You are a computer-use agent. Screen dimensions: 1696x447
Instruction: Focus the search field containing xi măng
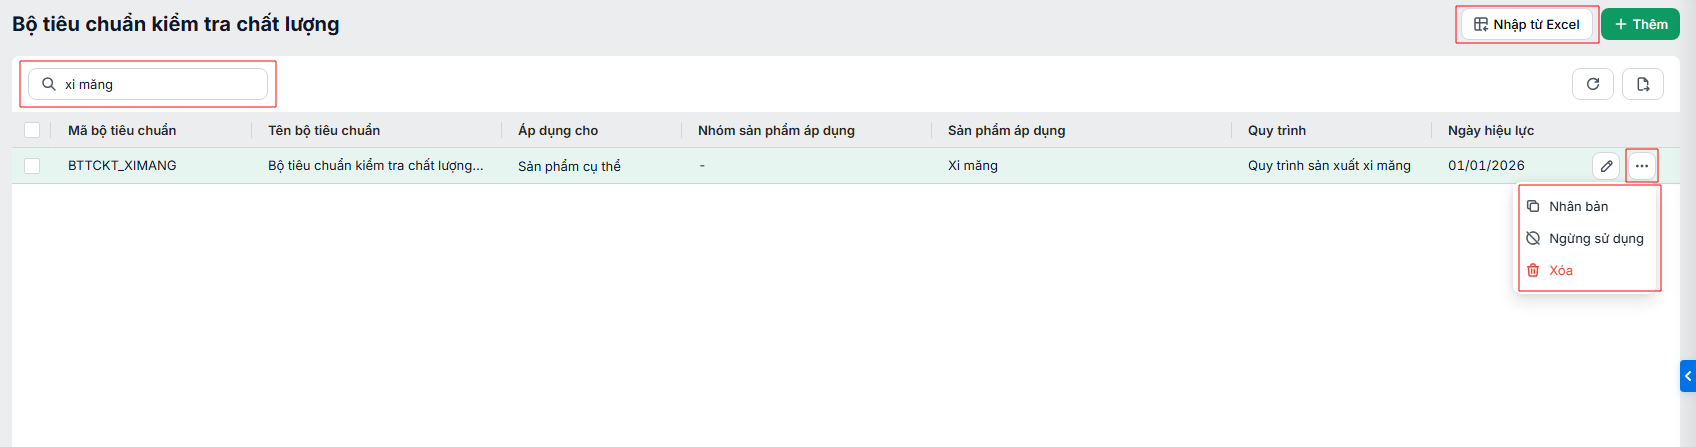(x=148, y=84)
